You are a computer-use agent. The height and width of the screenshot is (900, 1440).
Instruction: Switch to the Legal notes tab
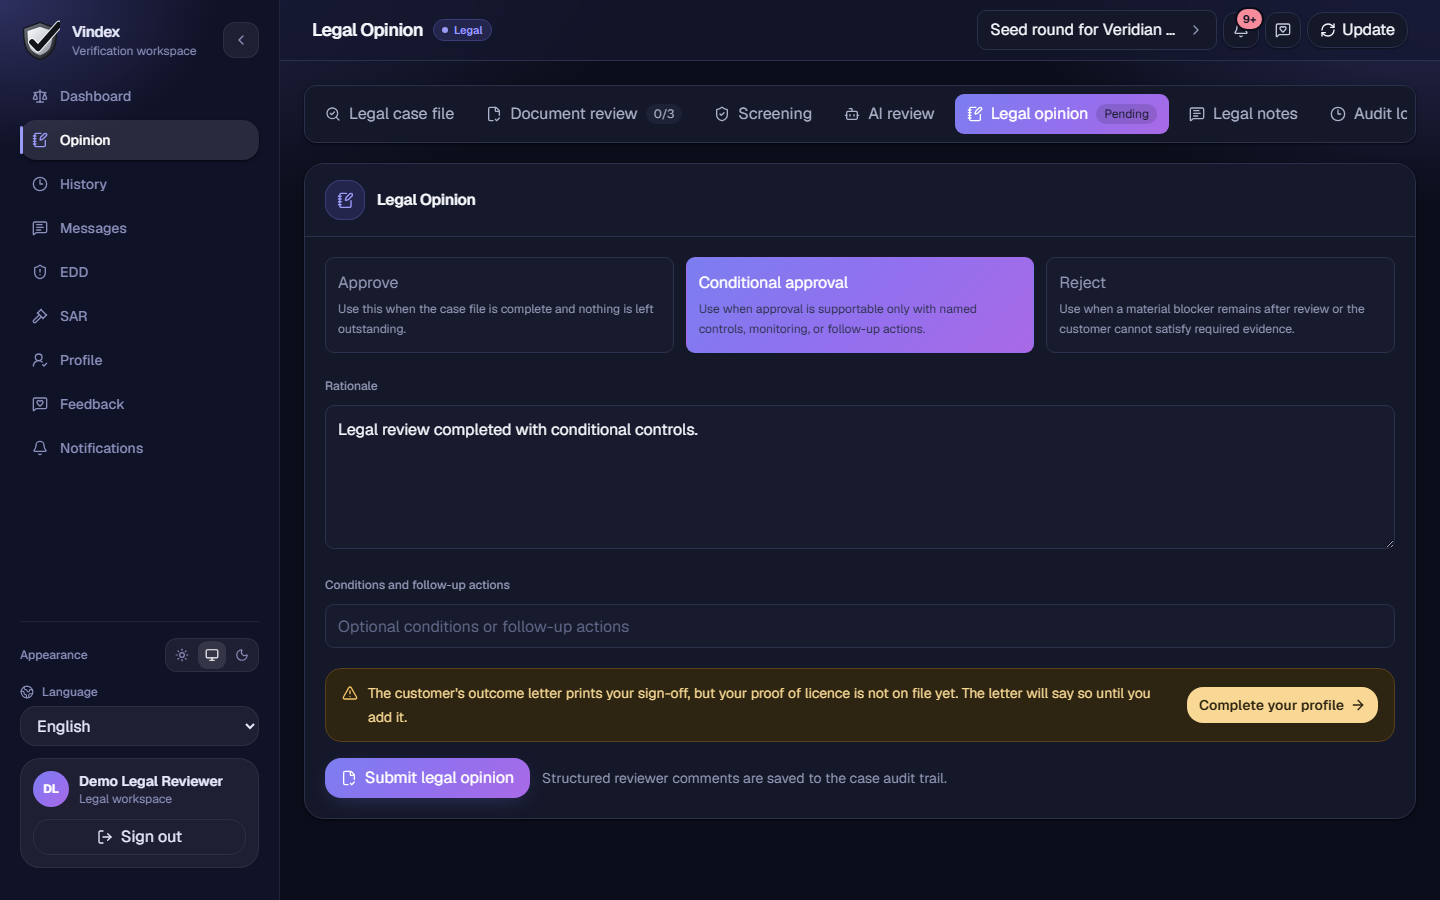click(1243, 114)
